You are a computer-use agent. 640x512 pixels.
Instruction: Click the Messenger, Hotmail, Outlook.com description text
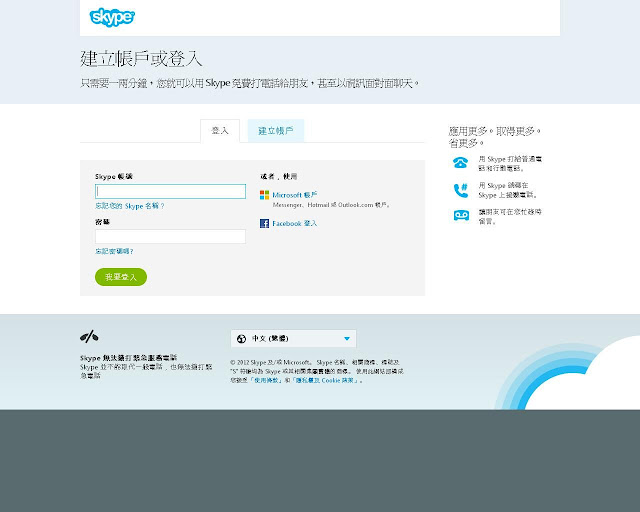331,205
